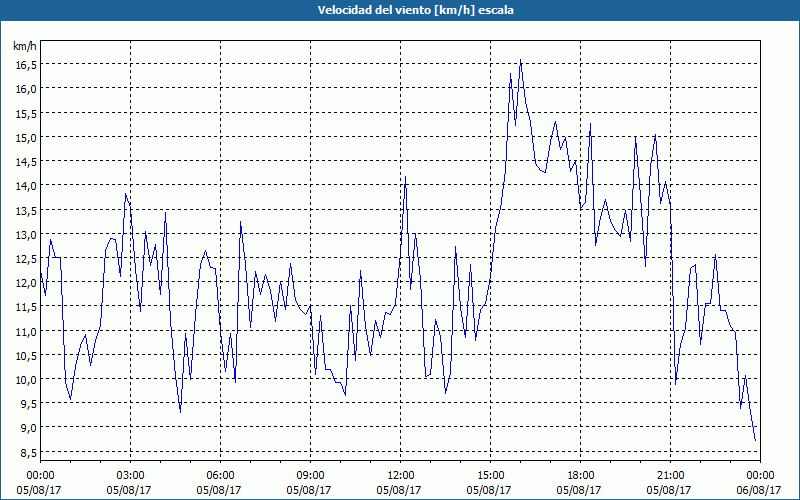This screenshot has height=500, width=800.
Task: Click the 12,5 y-axis value
Action: coord(26,259)
